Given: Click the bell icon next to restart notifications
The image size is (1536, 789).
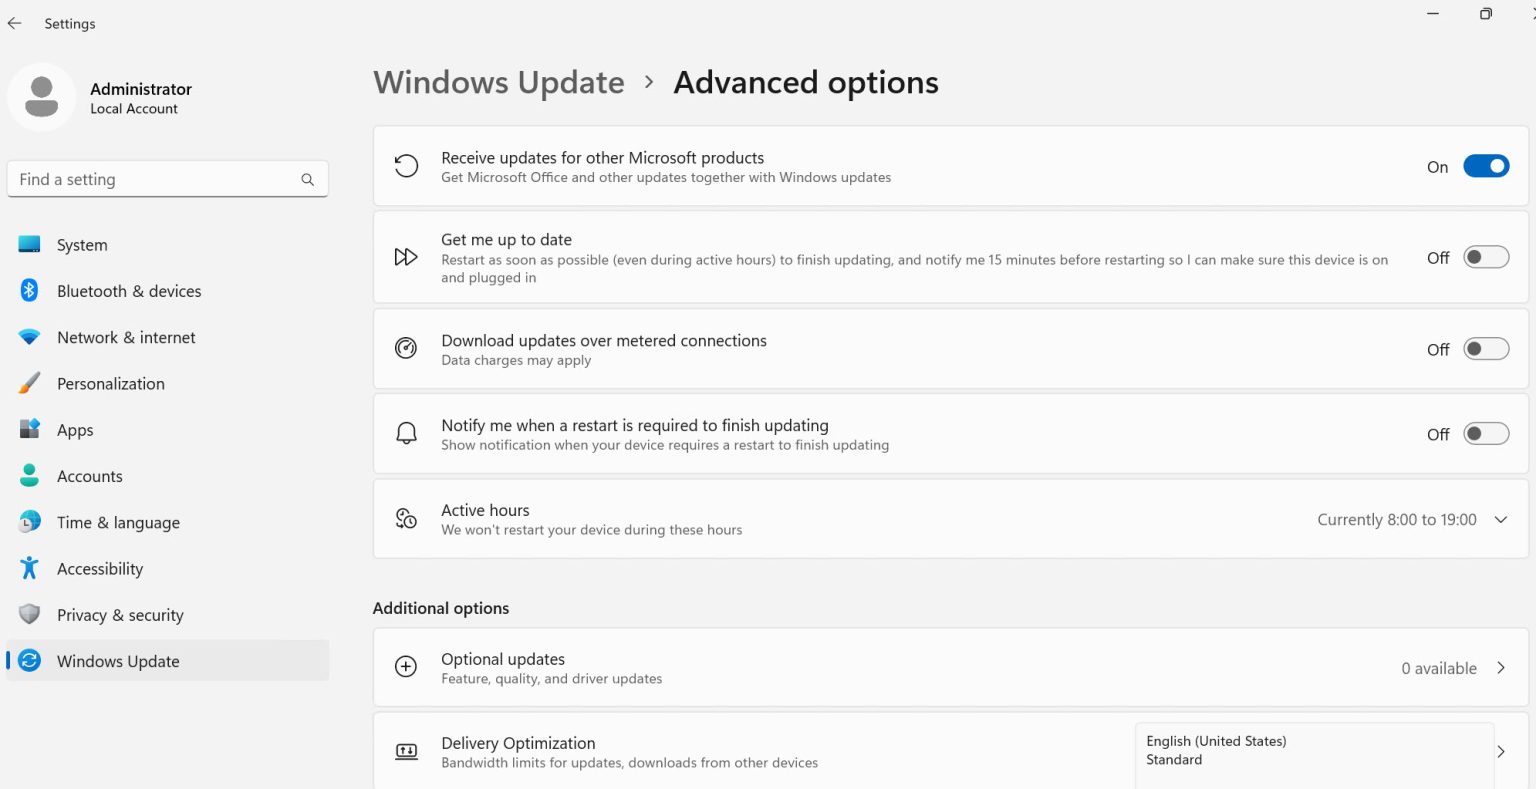Looking at the screenshot, I should coord(405,432).
